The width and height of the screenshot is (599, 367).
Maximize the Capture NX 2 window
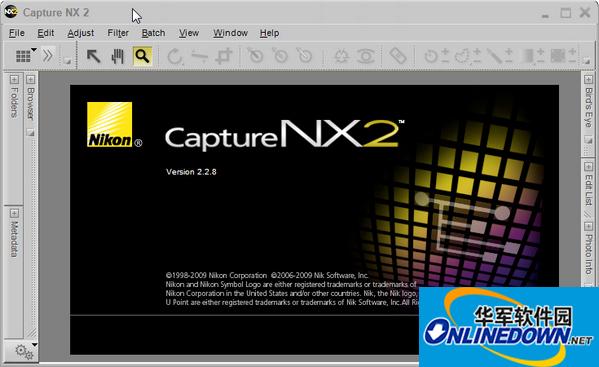[x=565, y=13]
